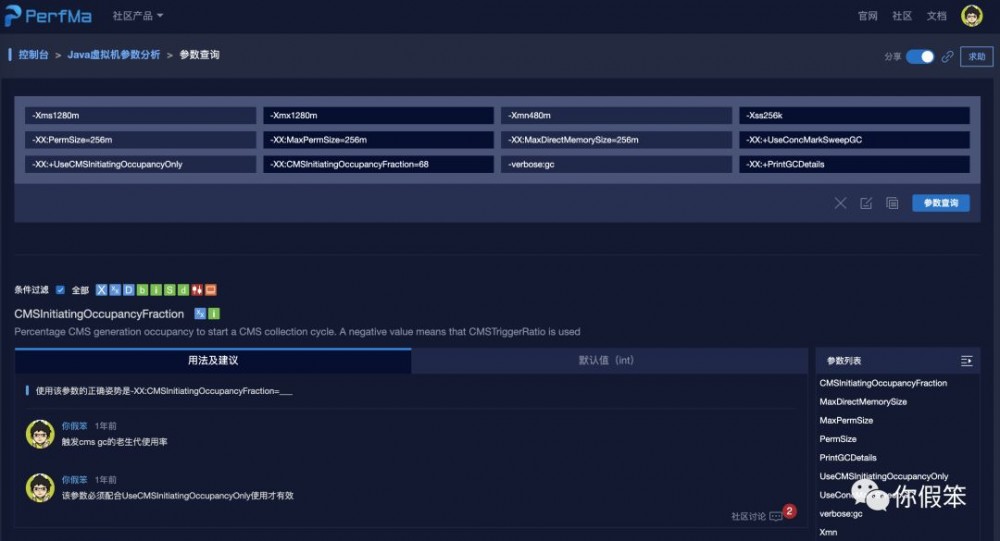The width and height of the screenshot is (1000, 541).
Task: Toggle the green d filter icon
Action: coord(183,290)
